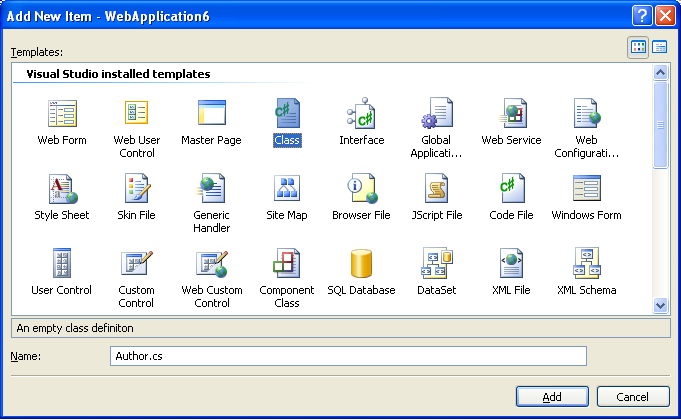681x420 pixels.
Task: Choose the Master Page template
Action: [x=211, y=113]
